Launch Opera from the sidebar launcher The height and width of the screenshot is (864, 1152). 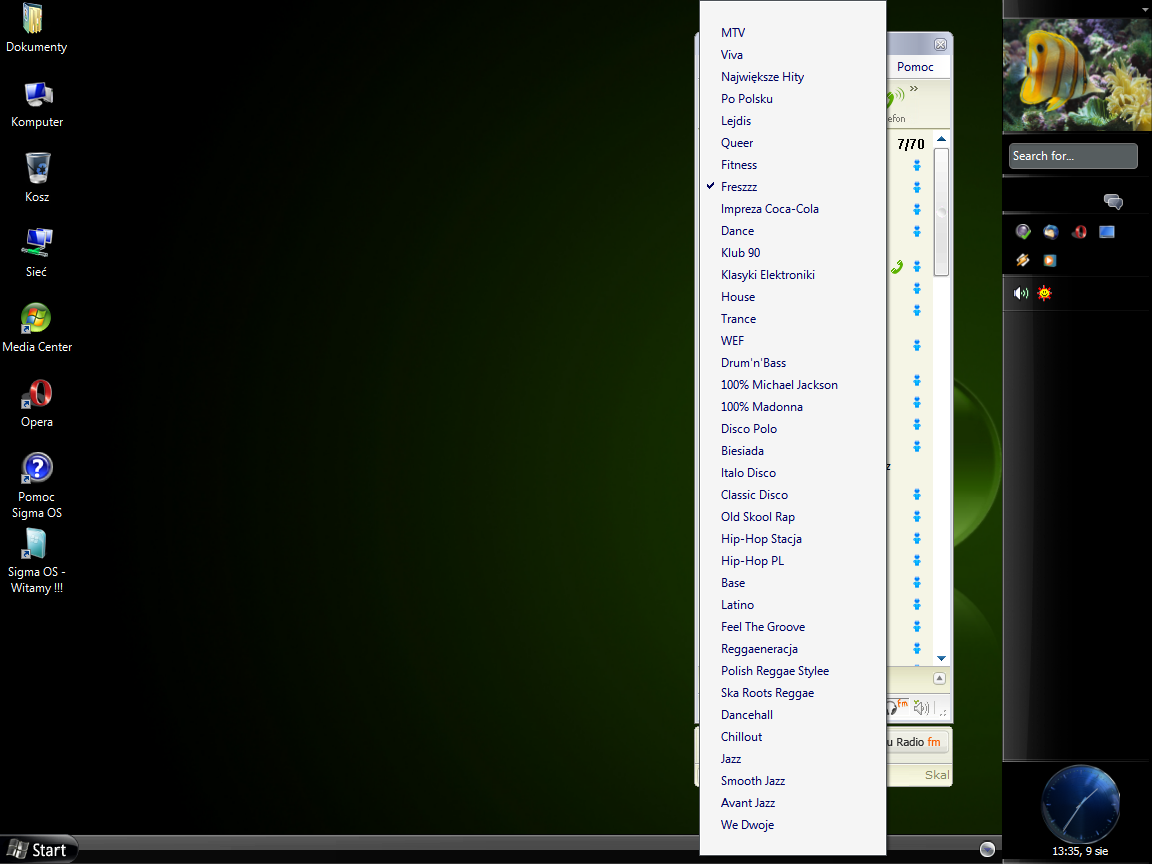click(1079, 232)
